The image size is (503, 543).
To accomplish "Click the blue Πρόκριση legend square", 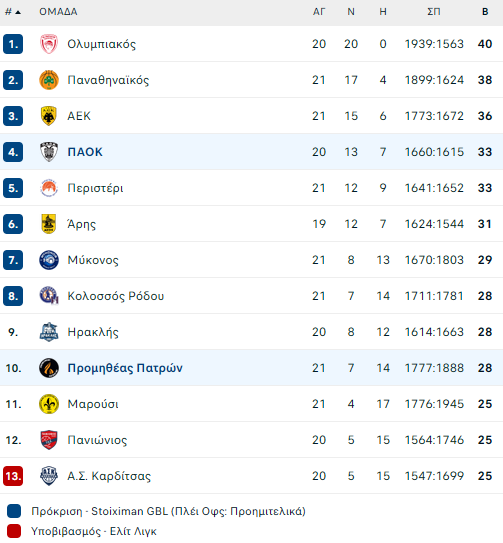I will click(14, 511).
